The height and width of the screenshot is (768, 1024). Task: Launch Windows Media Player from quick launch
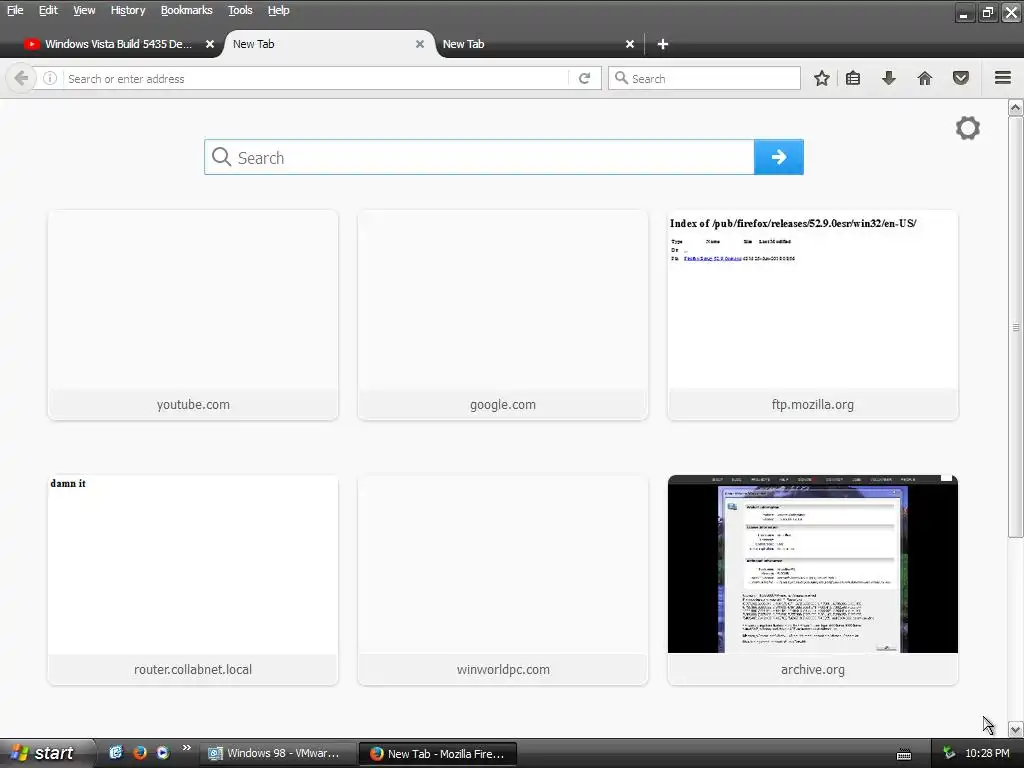163,752
